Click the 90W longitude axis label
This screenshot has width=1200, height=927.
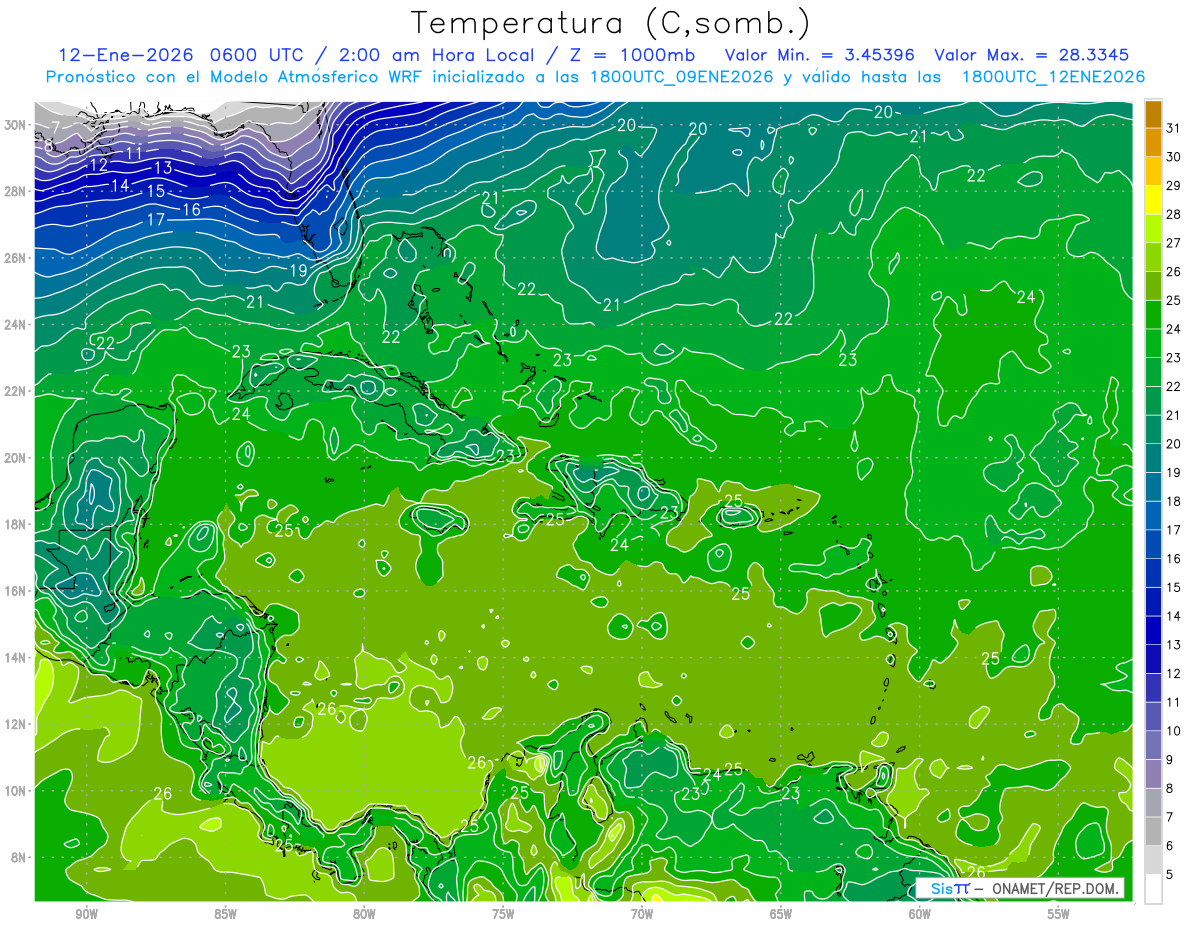coord(86,914)
